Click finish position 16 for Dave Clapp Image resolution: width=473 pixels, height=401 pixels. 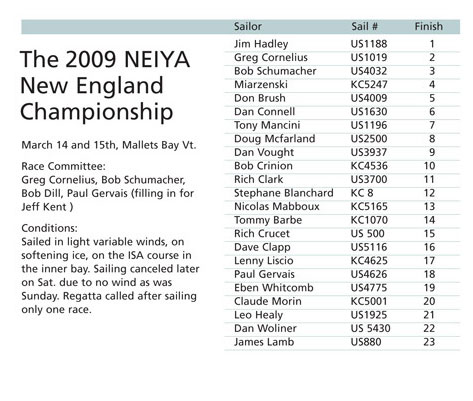click(429, 247)
